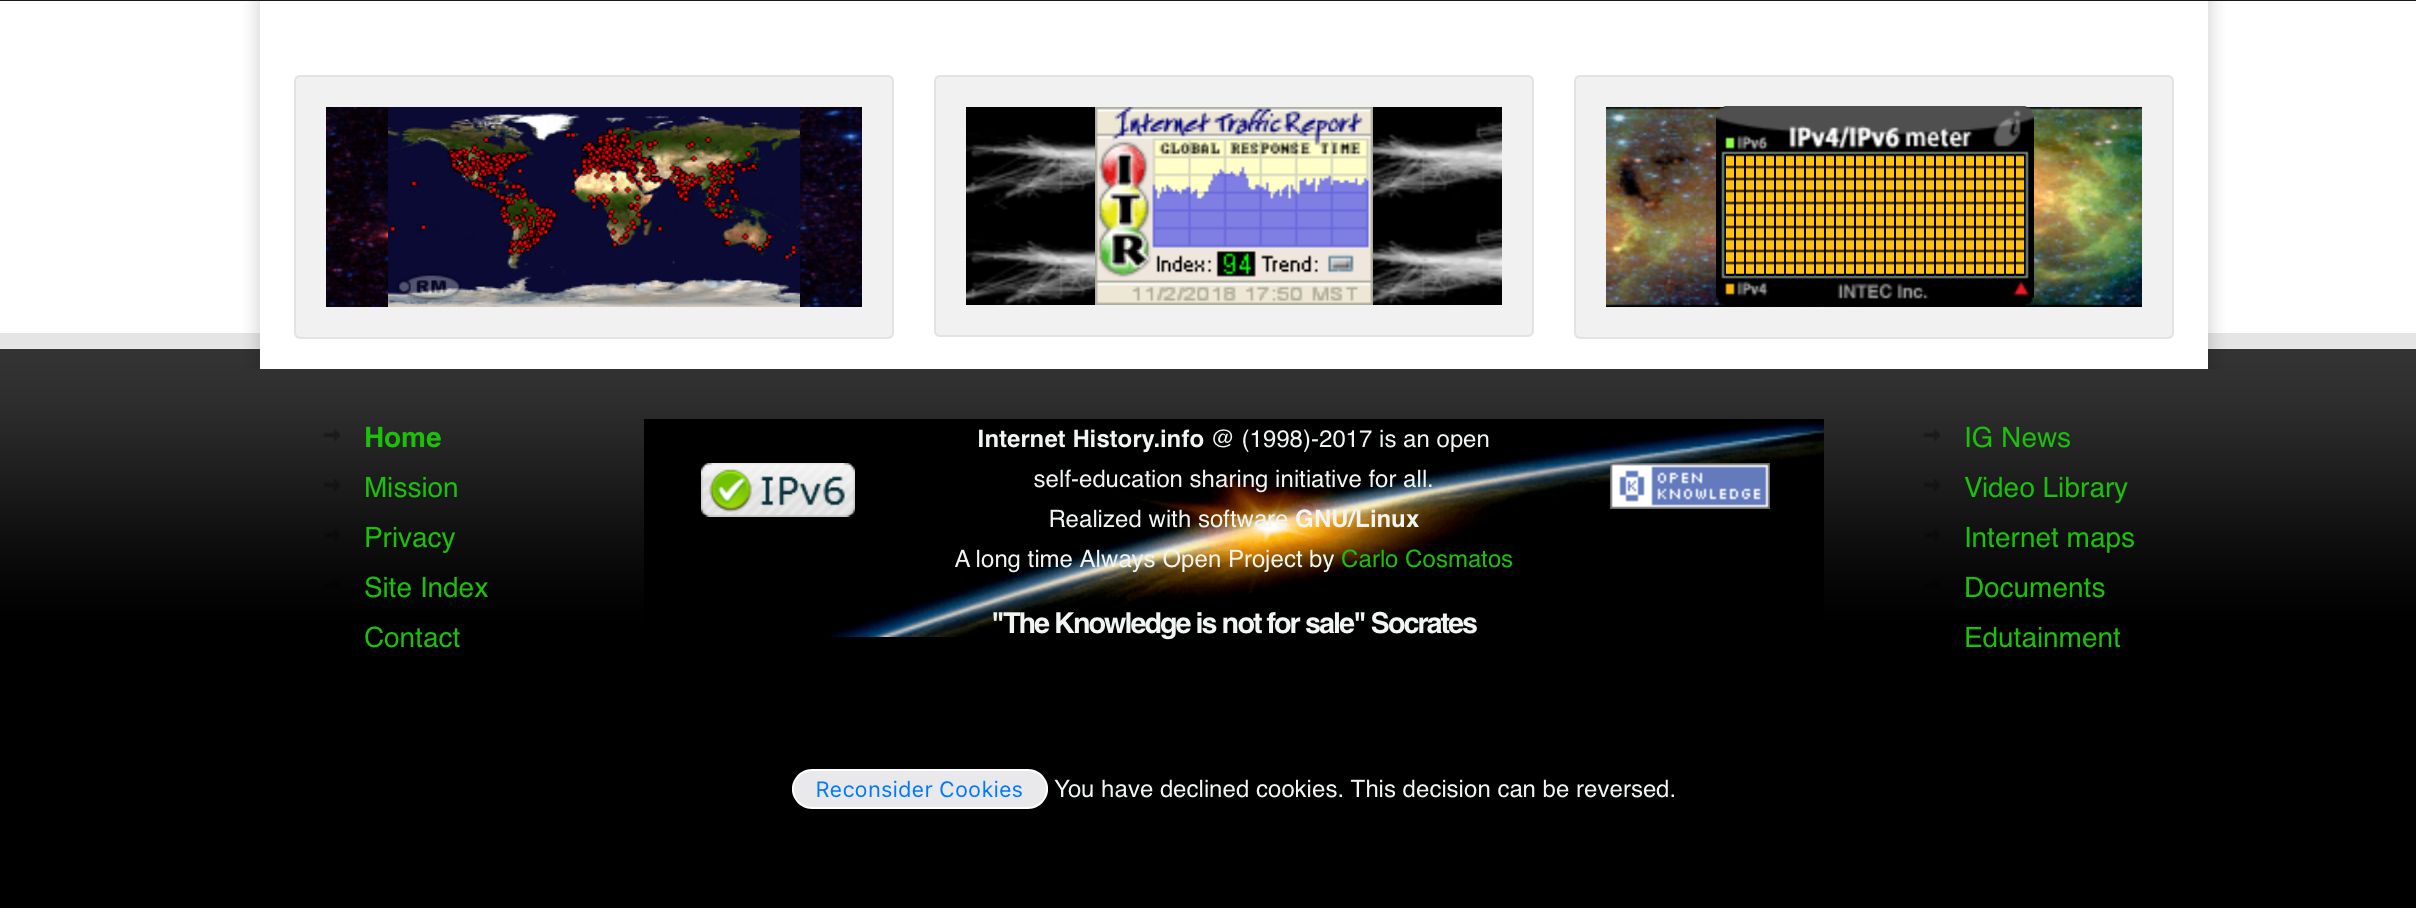Click the arrow bullet beside IG News

coord(1932,436)
